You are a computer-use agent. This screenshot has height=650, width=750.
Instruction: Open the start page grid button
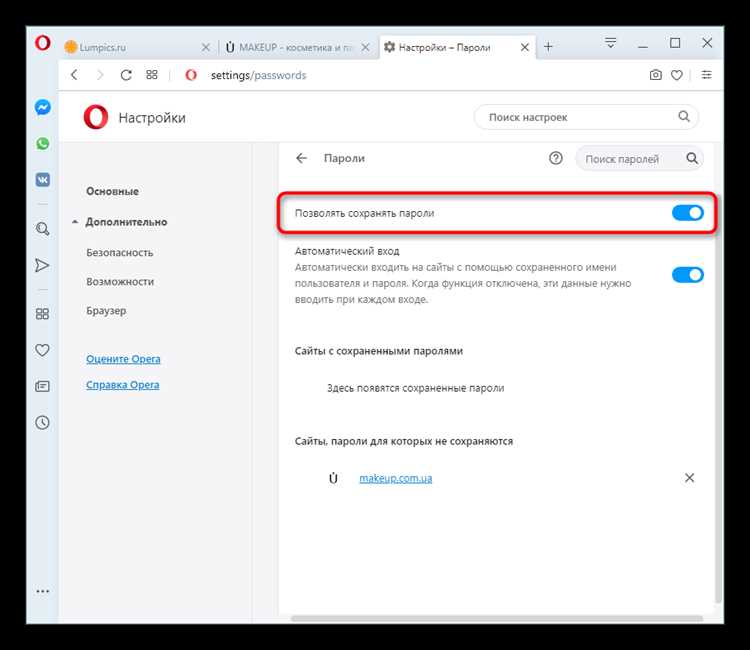click(x=152, y=75)
